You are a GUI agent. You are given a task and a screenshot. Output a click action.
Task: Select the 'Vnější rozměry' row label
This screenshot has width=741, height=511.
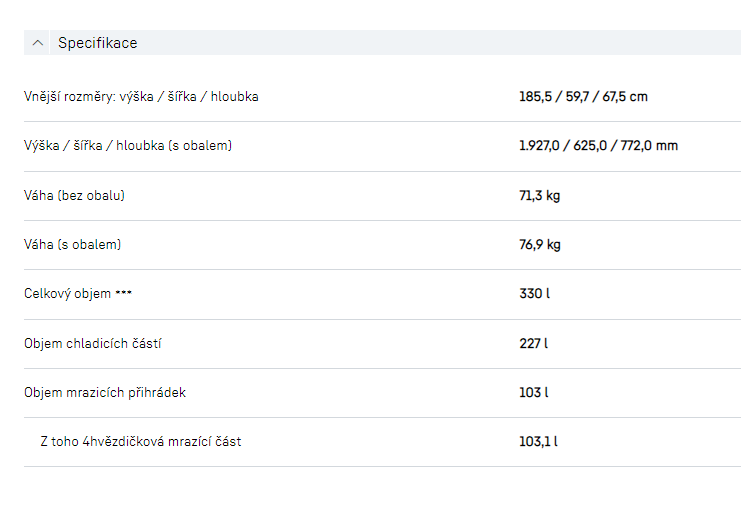click(141, 97)
